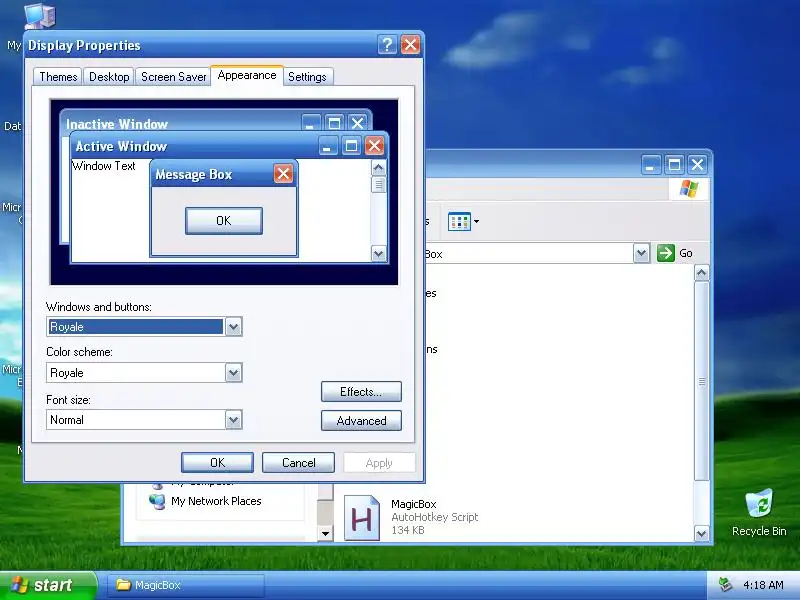Click the greyed-out Apply button
800x600 pixels.
379,463
